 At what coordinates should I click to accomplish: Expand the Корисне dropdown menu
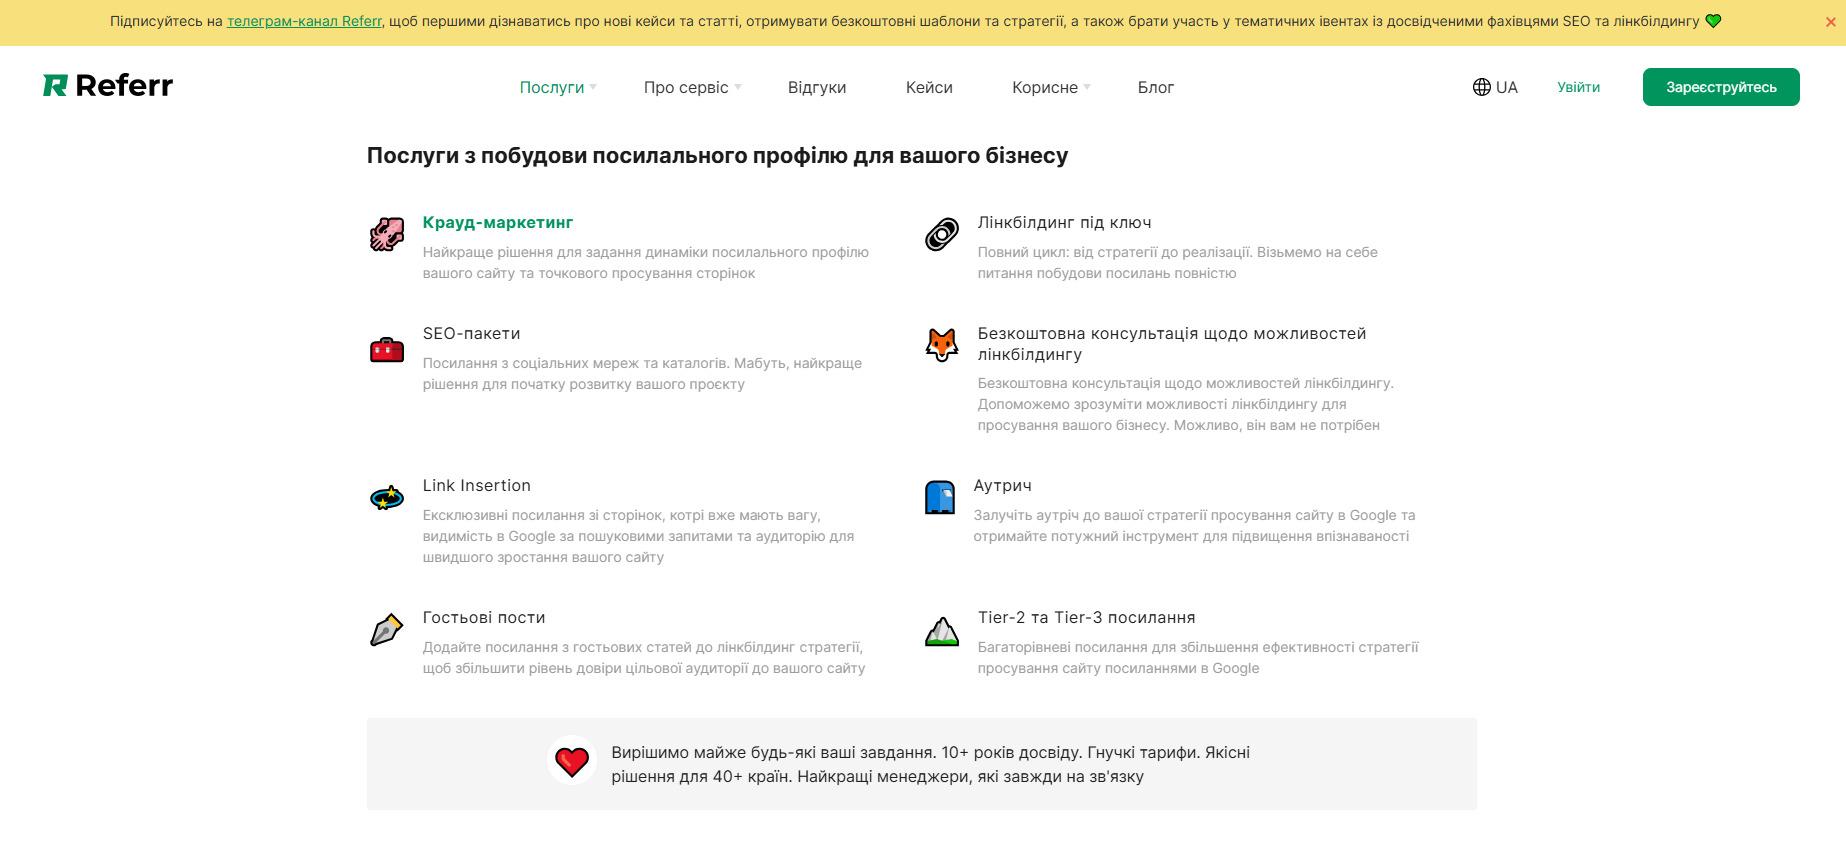[x=1050, y=87]
